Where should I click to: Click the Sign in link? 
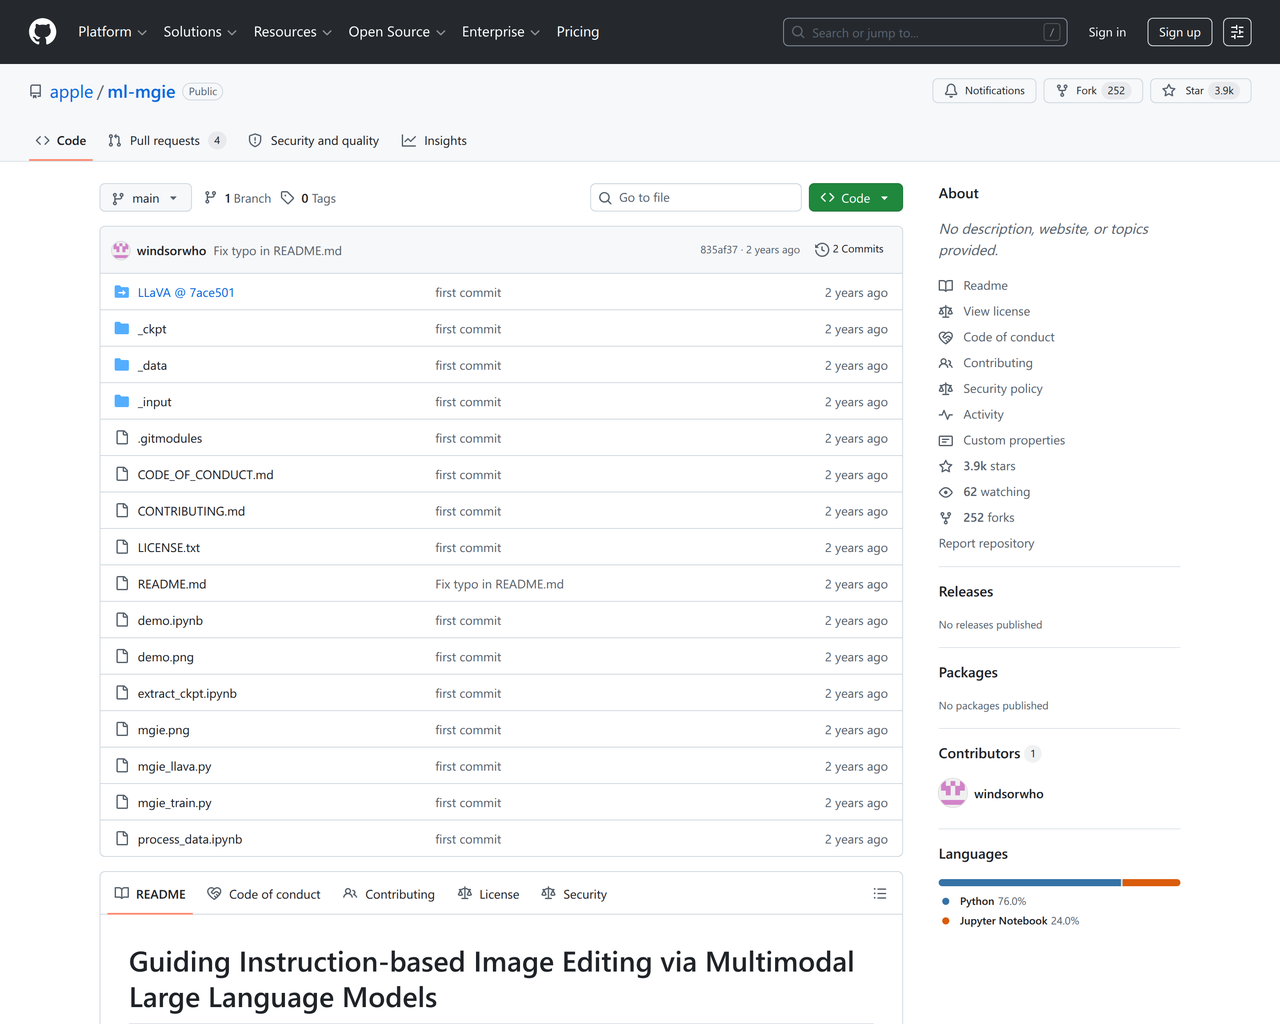coord(1107,32)
